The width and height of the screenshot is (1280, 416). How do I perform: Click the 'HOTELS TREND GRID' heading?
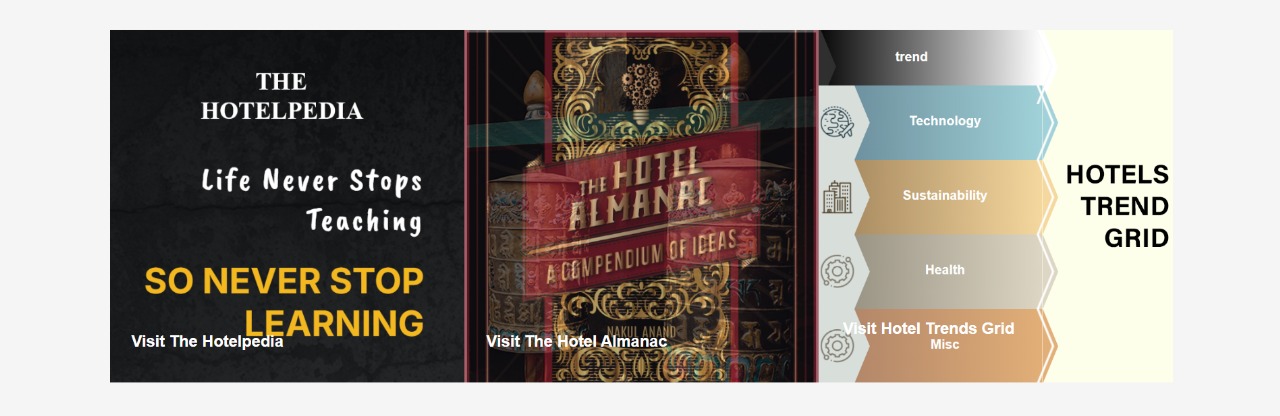coord(1117,206)
